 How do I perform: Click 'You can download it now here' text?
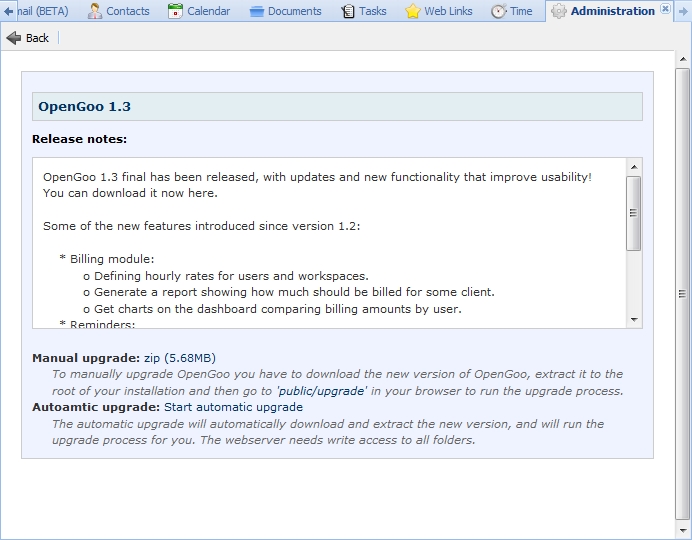(x=130, y=193)
